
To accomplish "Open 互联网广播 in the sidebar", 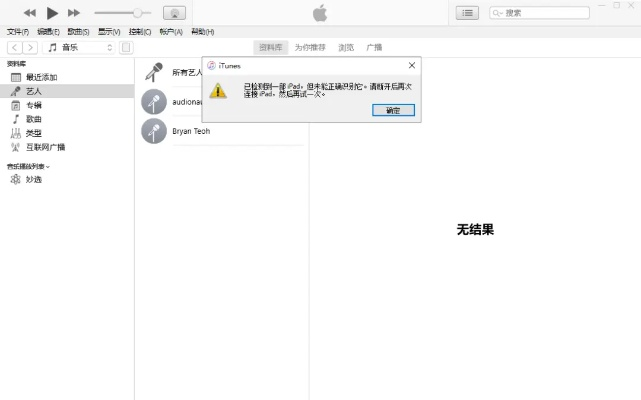I will click(45, 147).
